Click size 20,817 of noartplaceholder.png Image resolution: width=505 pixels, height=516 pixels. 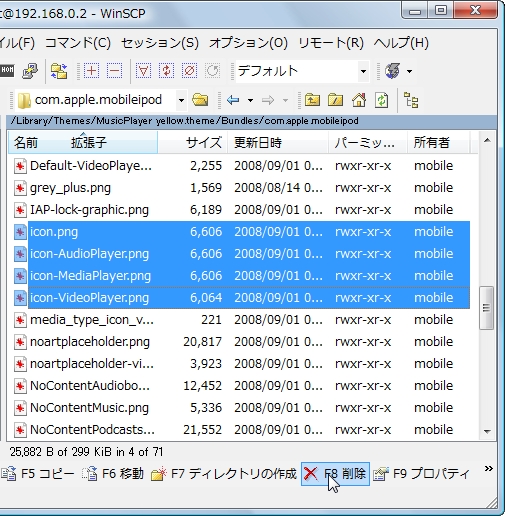pyautogui.click(x=202, y=342)
